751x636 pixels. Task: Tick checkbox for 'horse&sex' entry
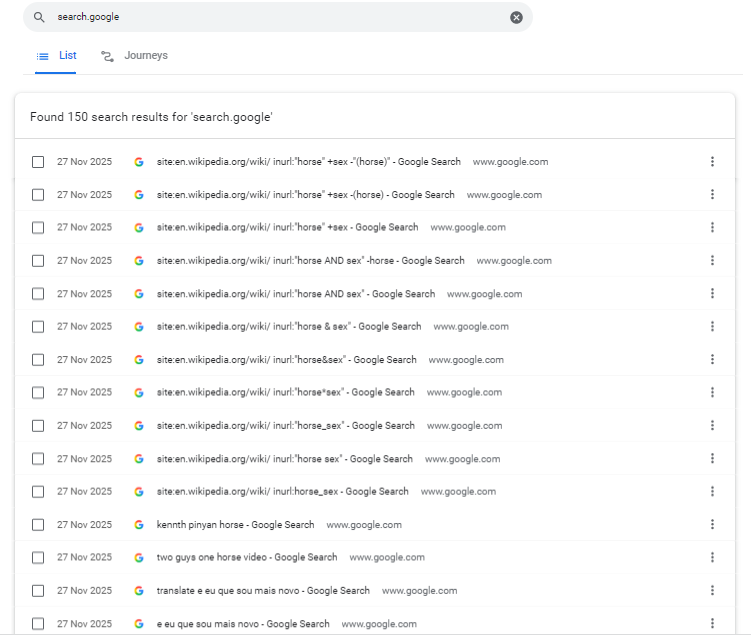pos(38,360)
